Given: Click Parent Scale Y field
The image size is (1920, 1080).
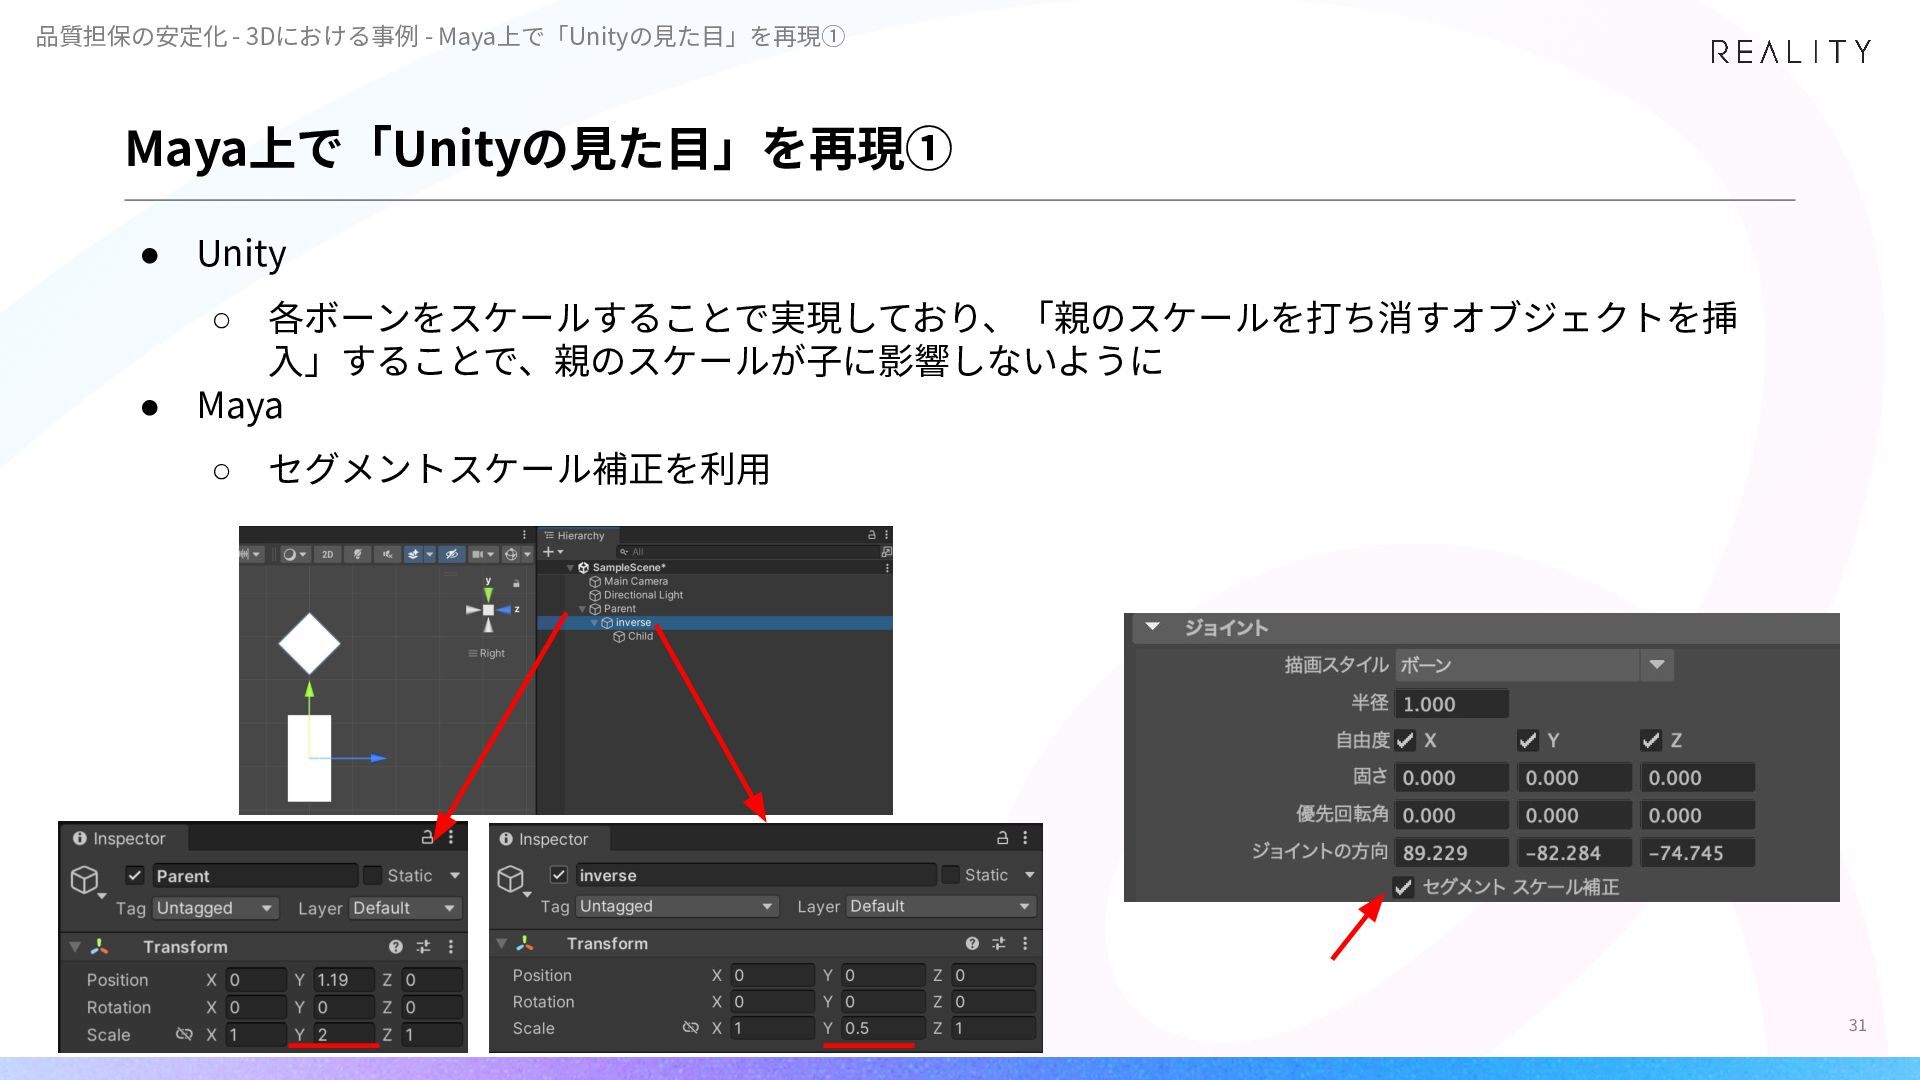Looking at the screenshot, I should [344, 1035].
